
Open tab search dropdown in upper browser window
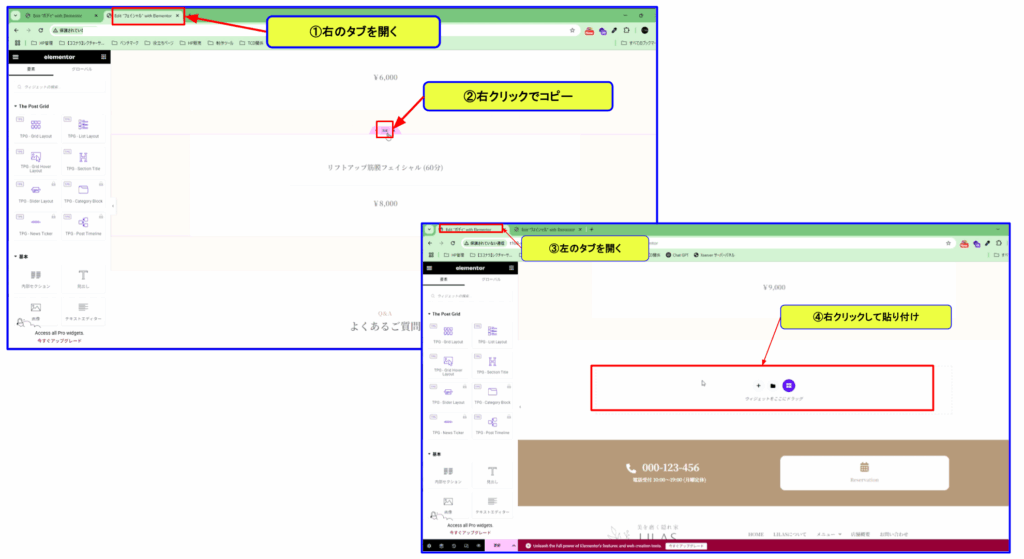coord(15,16)
